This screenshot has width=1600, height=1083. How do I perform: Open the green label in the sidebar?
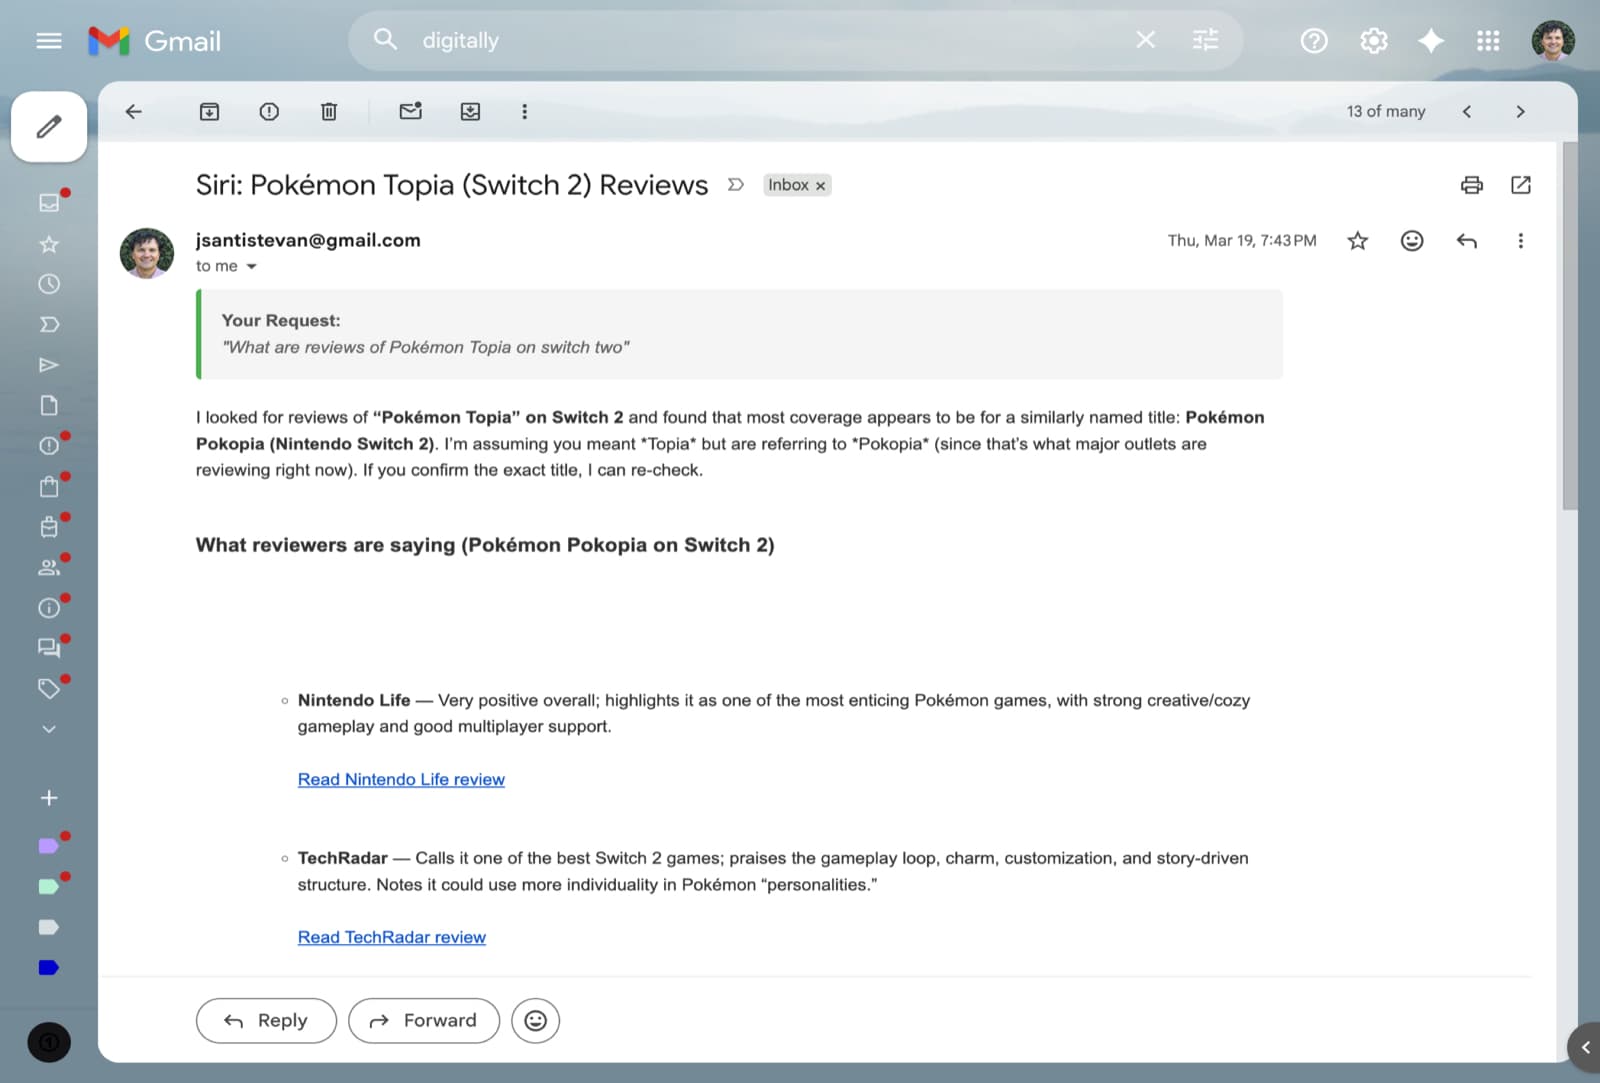click(x=49, y=887)
